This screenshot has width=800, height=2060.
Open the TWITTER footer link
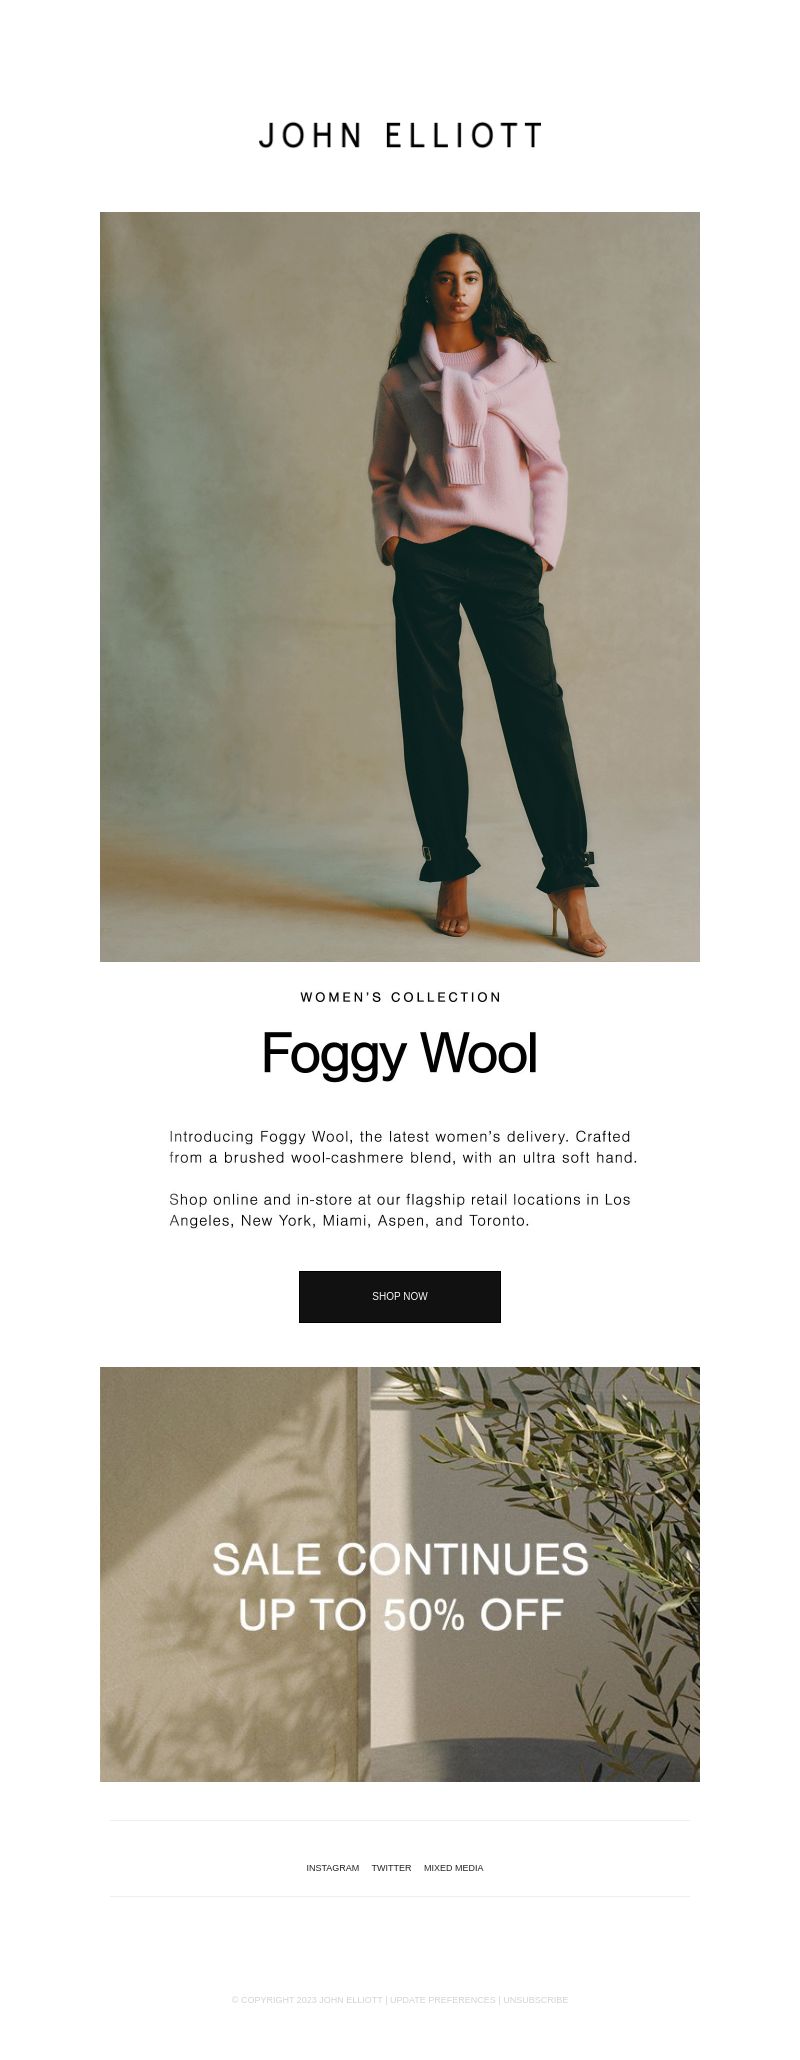391,1868
